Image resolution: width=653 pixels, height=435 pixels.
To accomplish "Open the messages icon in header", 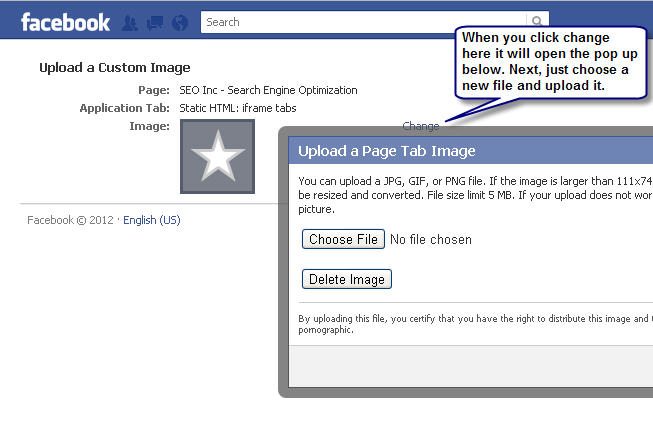I will [155, 23].
